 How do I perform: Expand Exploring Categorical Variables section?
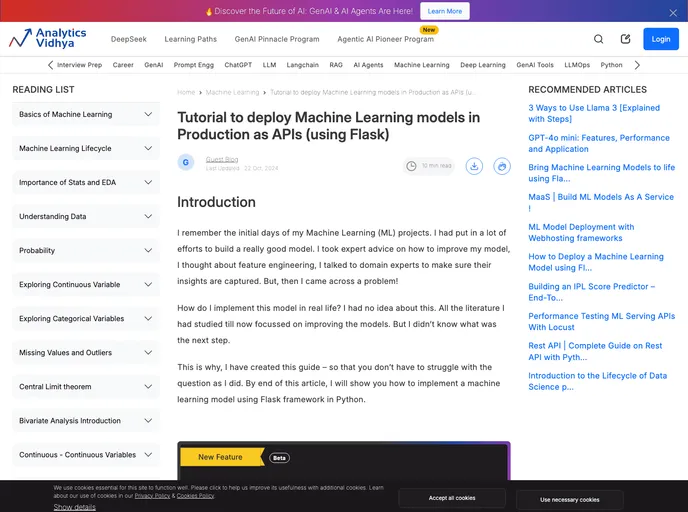(x=86, y=319)
